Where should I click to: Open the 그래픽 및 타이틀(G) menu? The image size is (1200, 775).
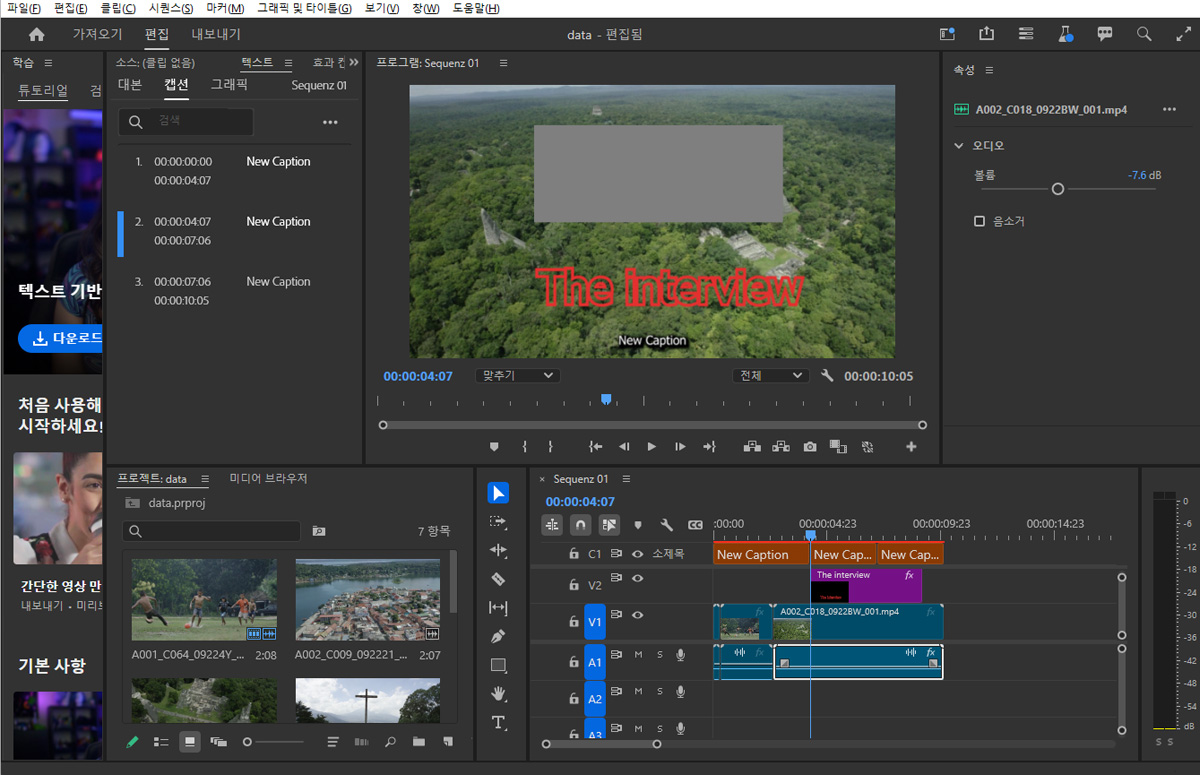[x=304, y=8]
